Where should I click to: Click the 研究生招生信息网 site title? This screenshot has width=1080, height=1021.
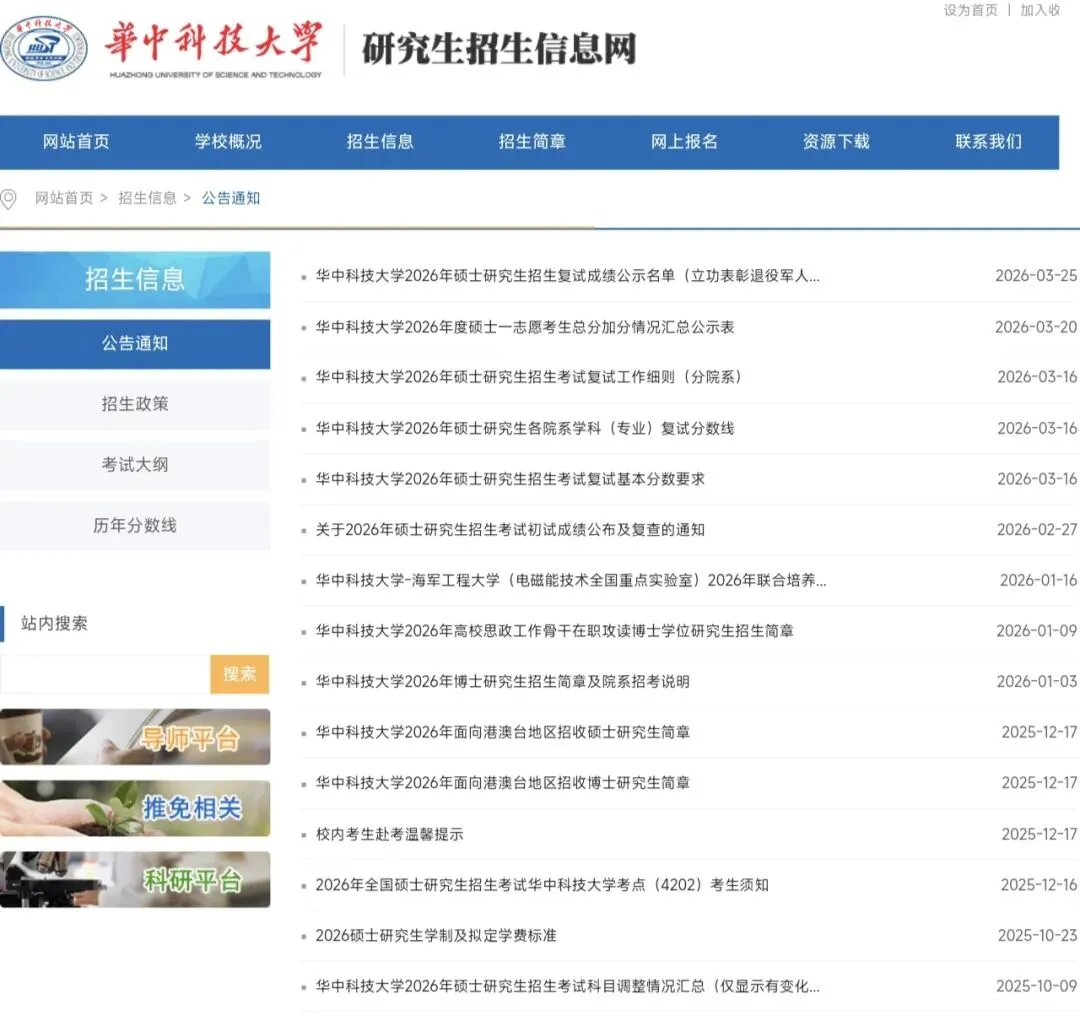499,49
